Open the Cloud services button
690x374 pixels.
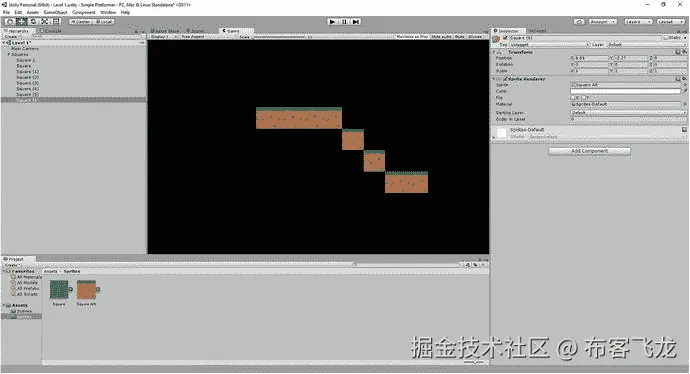pos(579,21)
